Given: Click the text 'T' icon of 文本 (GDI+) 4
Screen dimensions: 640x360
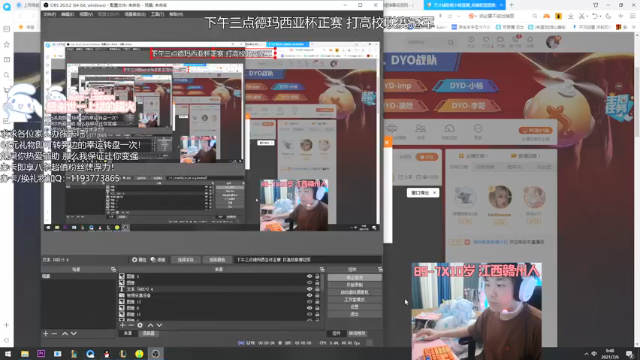Looking at the screenshot, I should pos(122,289).
